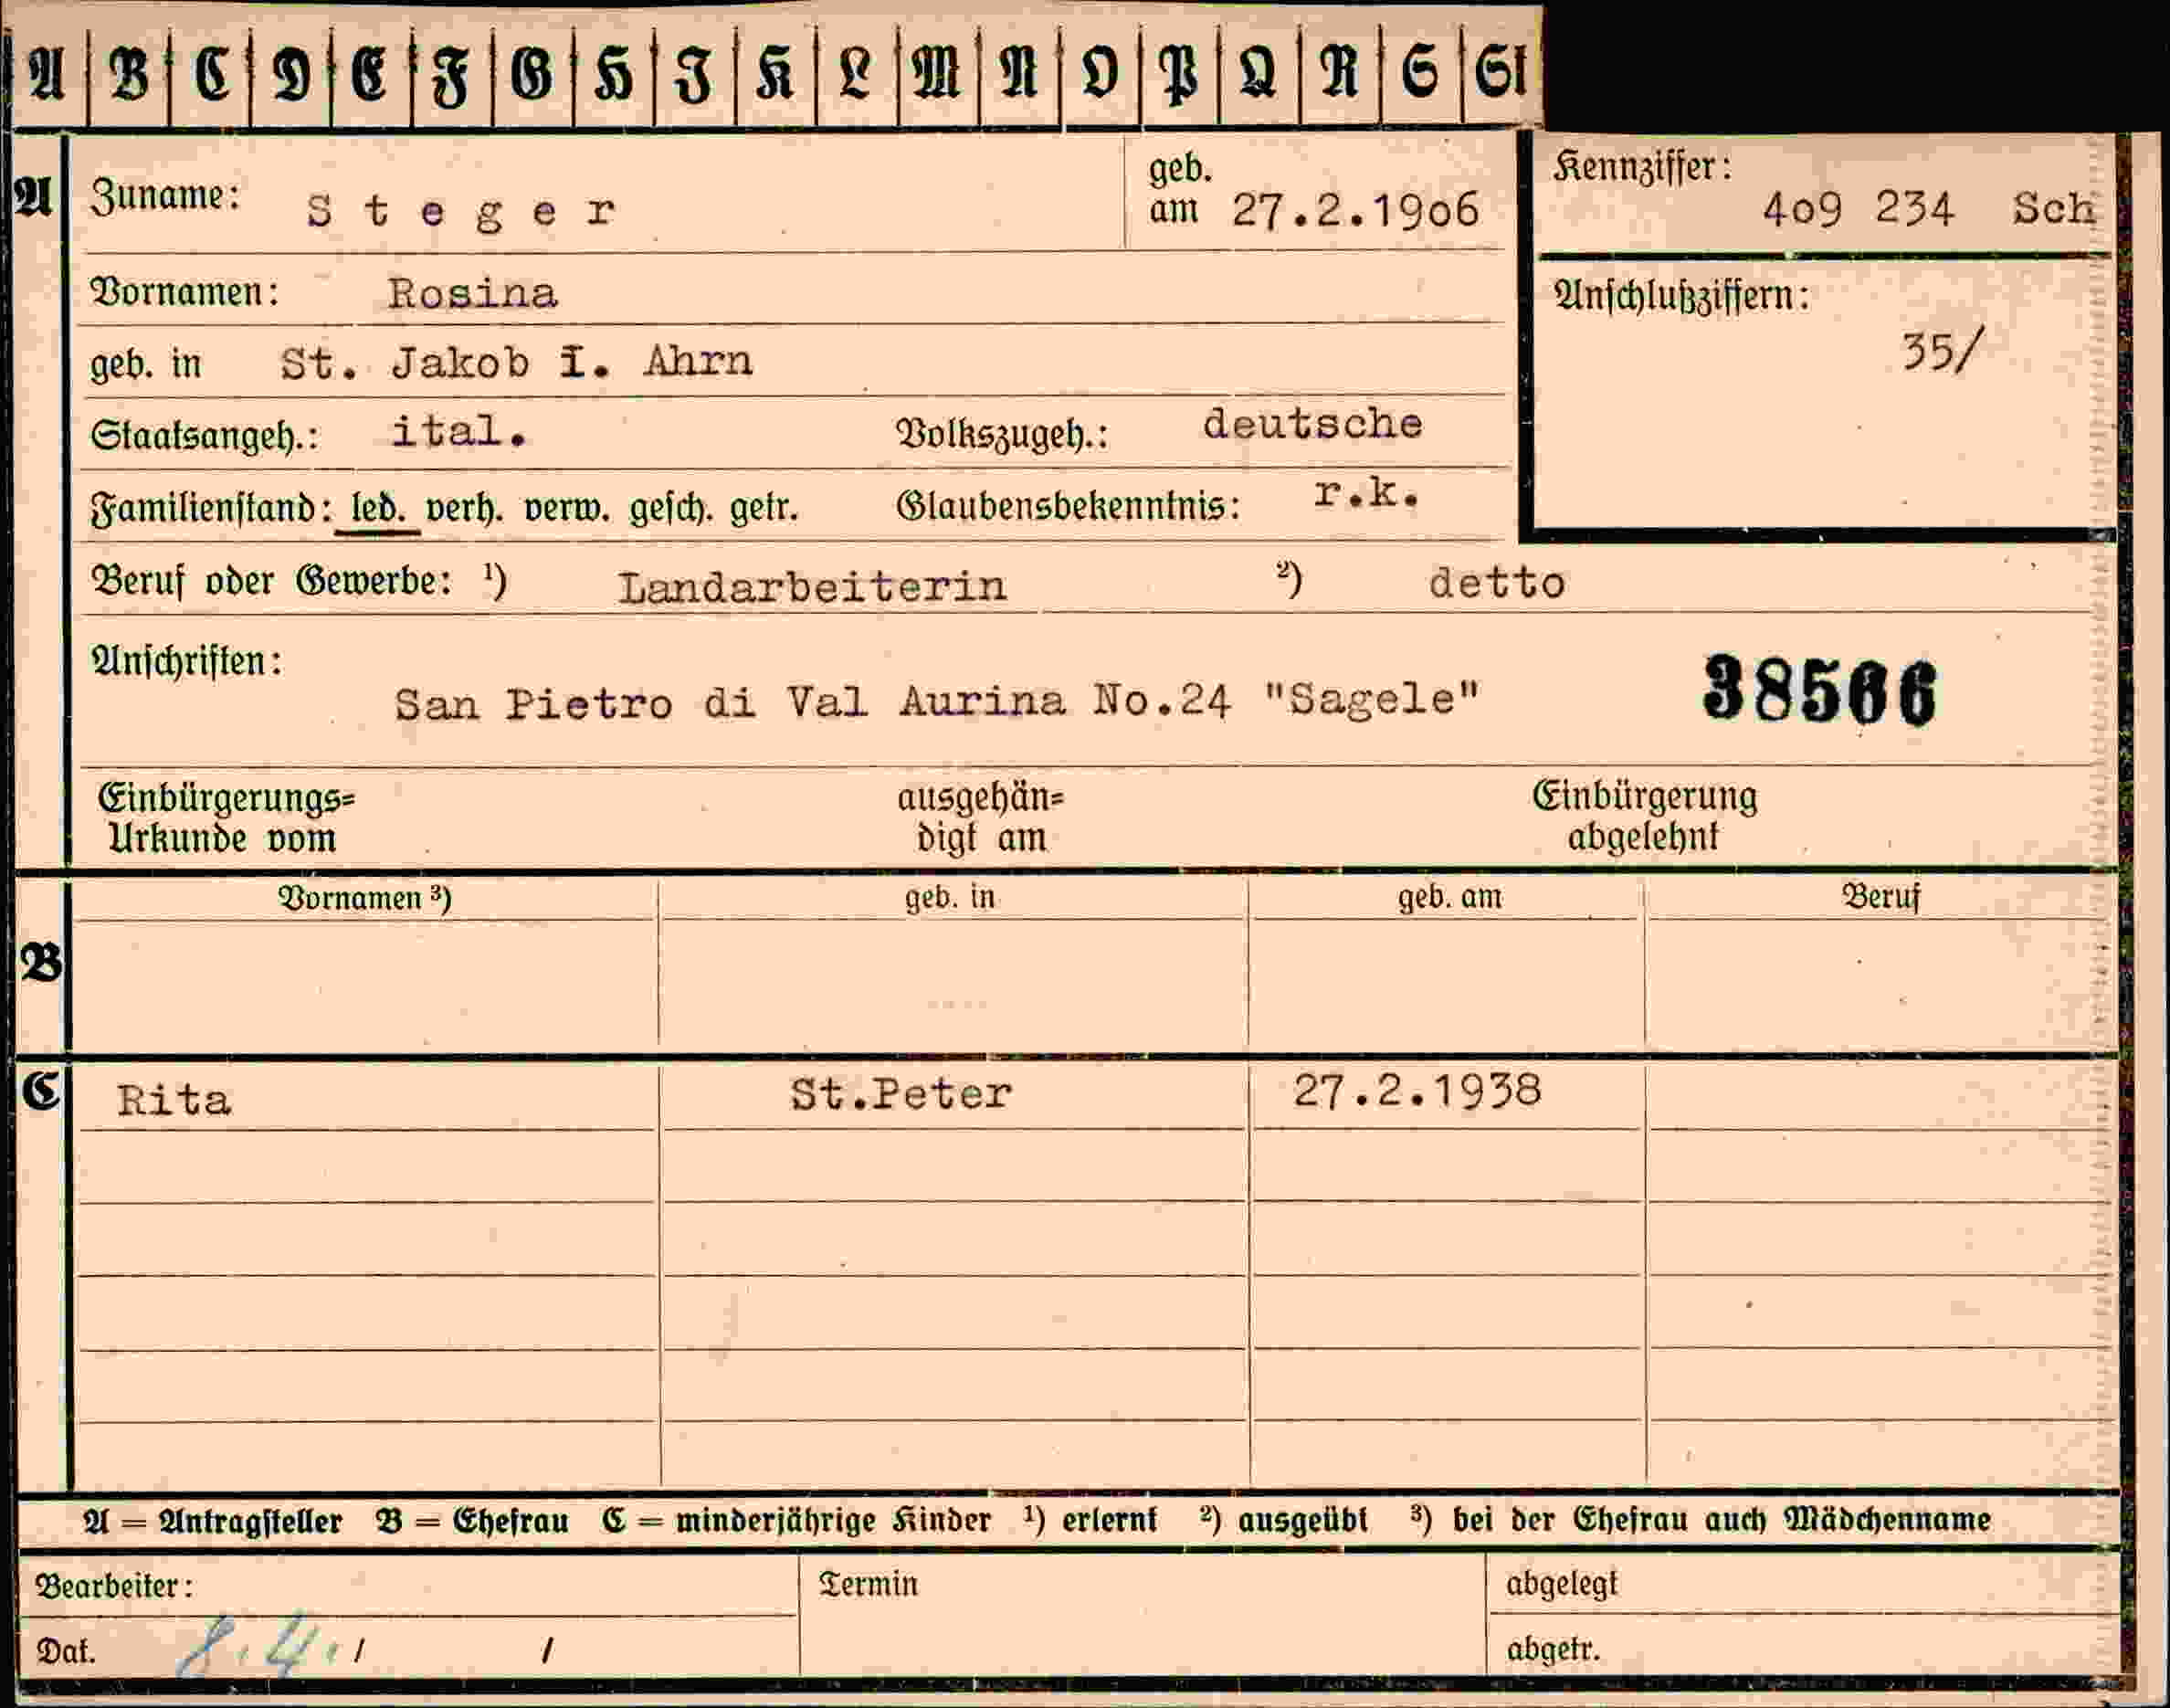The height and width of the screenshot is (1708, 2170).
Task: Click the Termin label
Action: pyautogui.click(x=868, y=1584)
